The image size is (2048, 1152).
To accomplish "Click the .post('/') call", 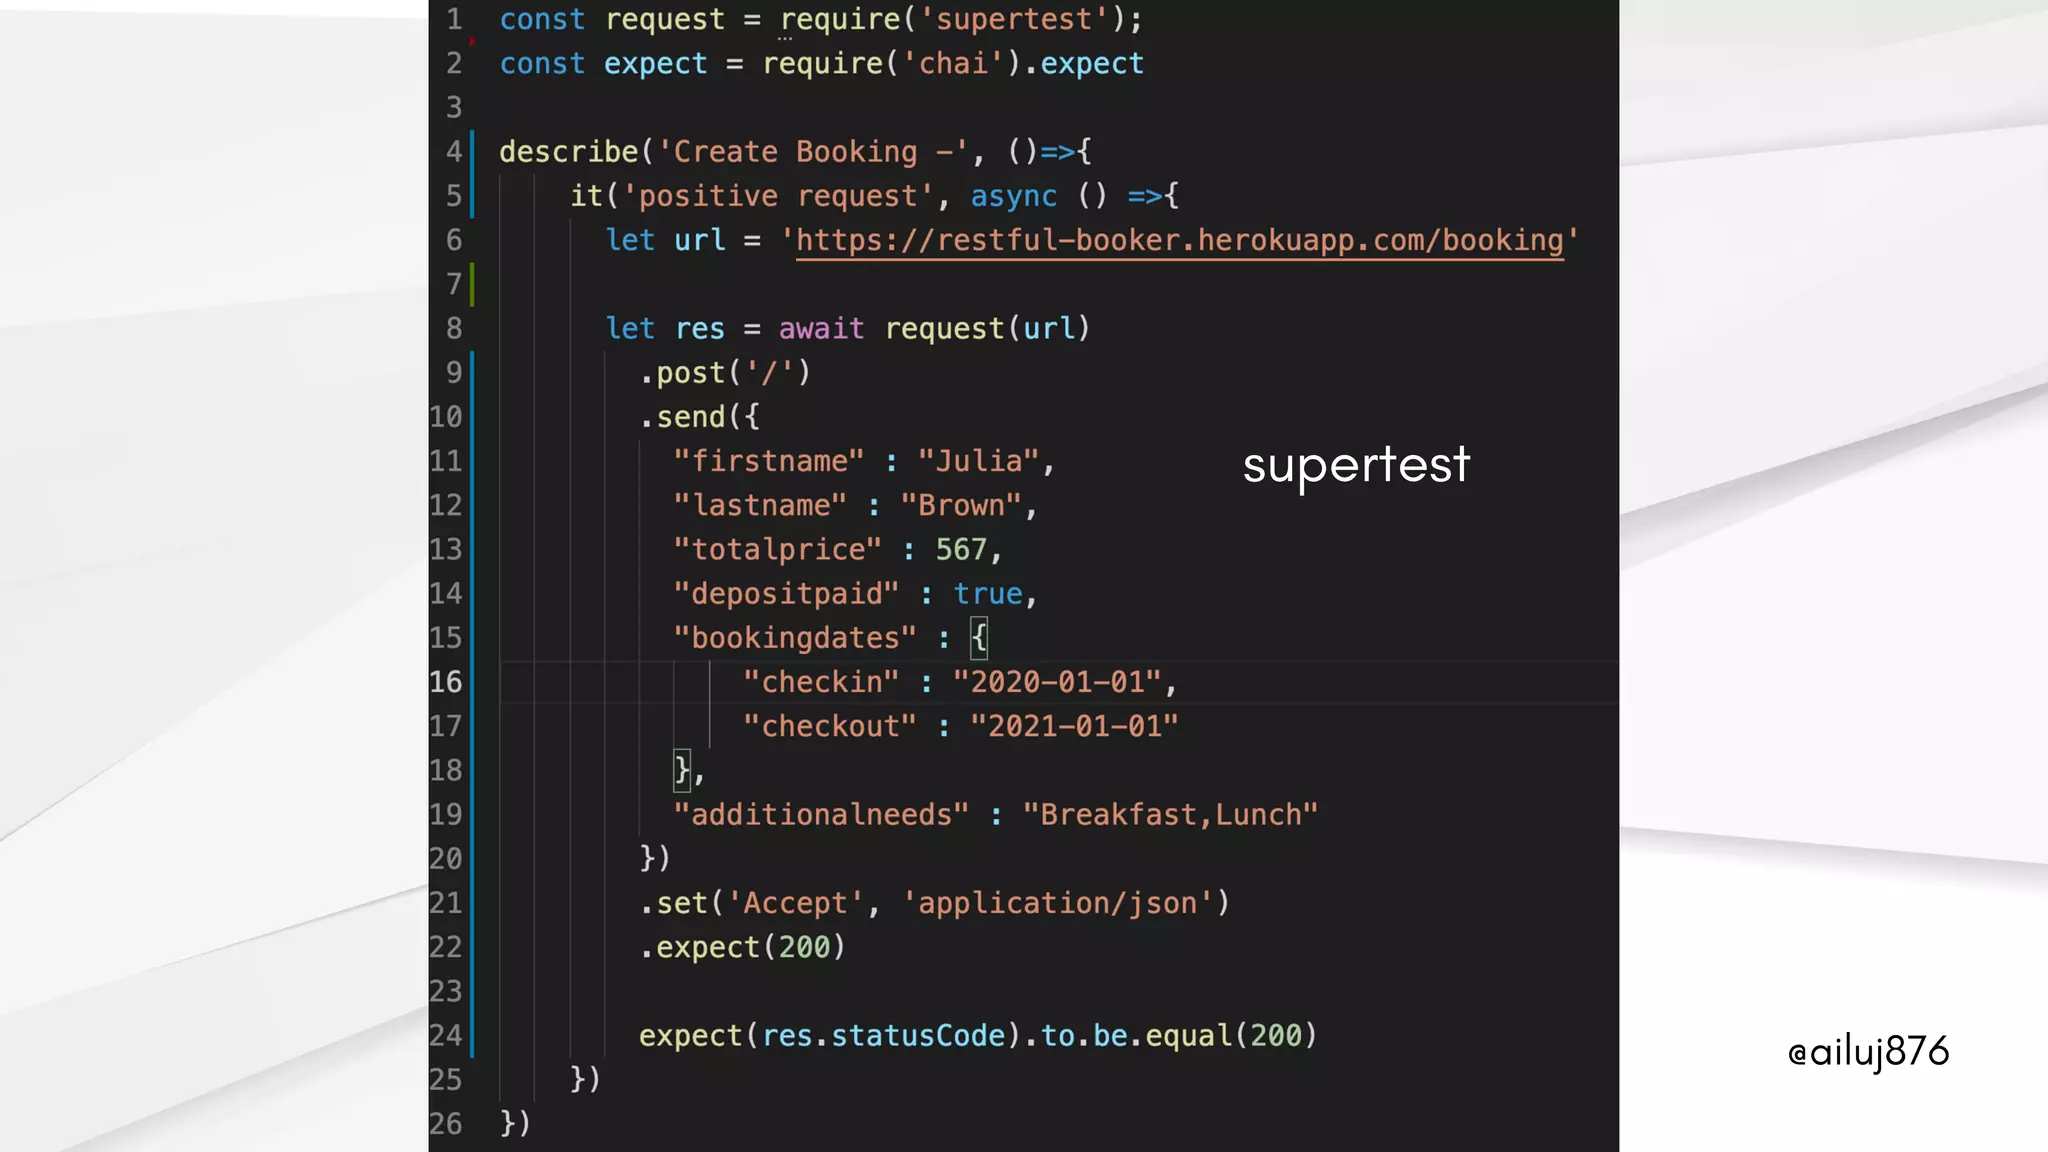I will click(x=725, y=373).
